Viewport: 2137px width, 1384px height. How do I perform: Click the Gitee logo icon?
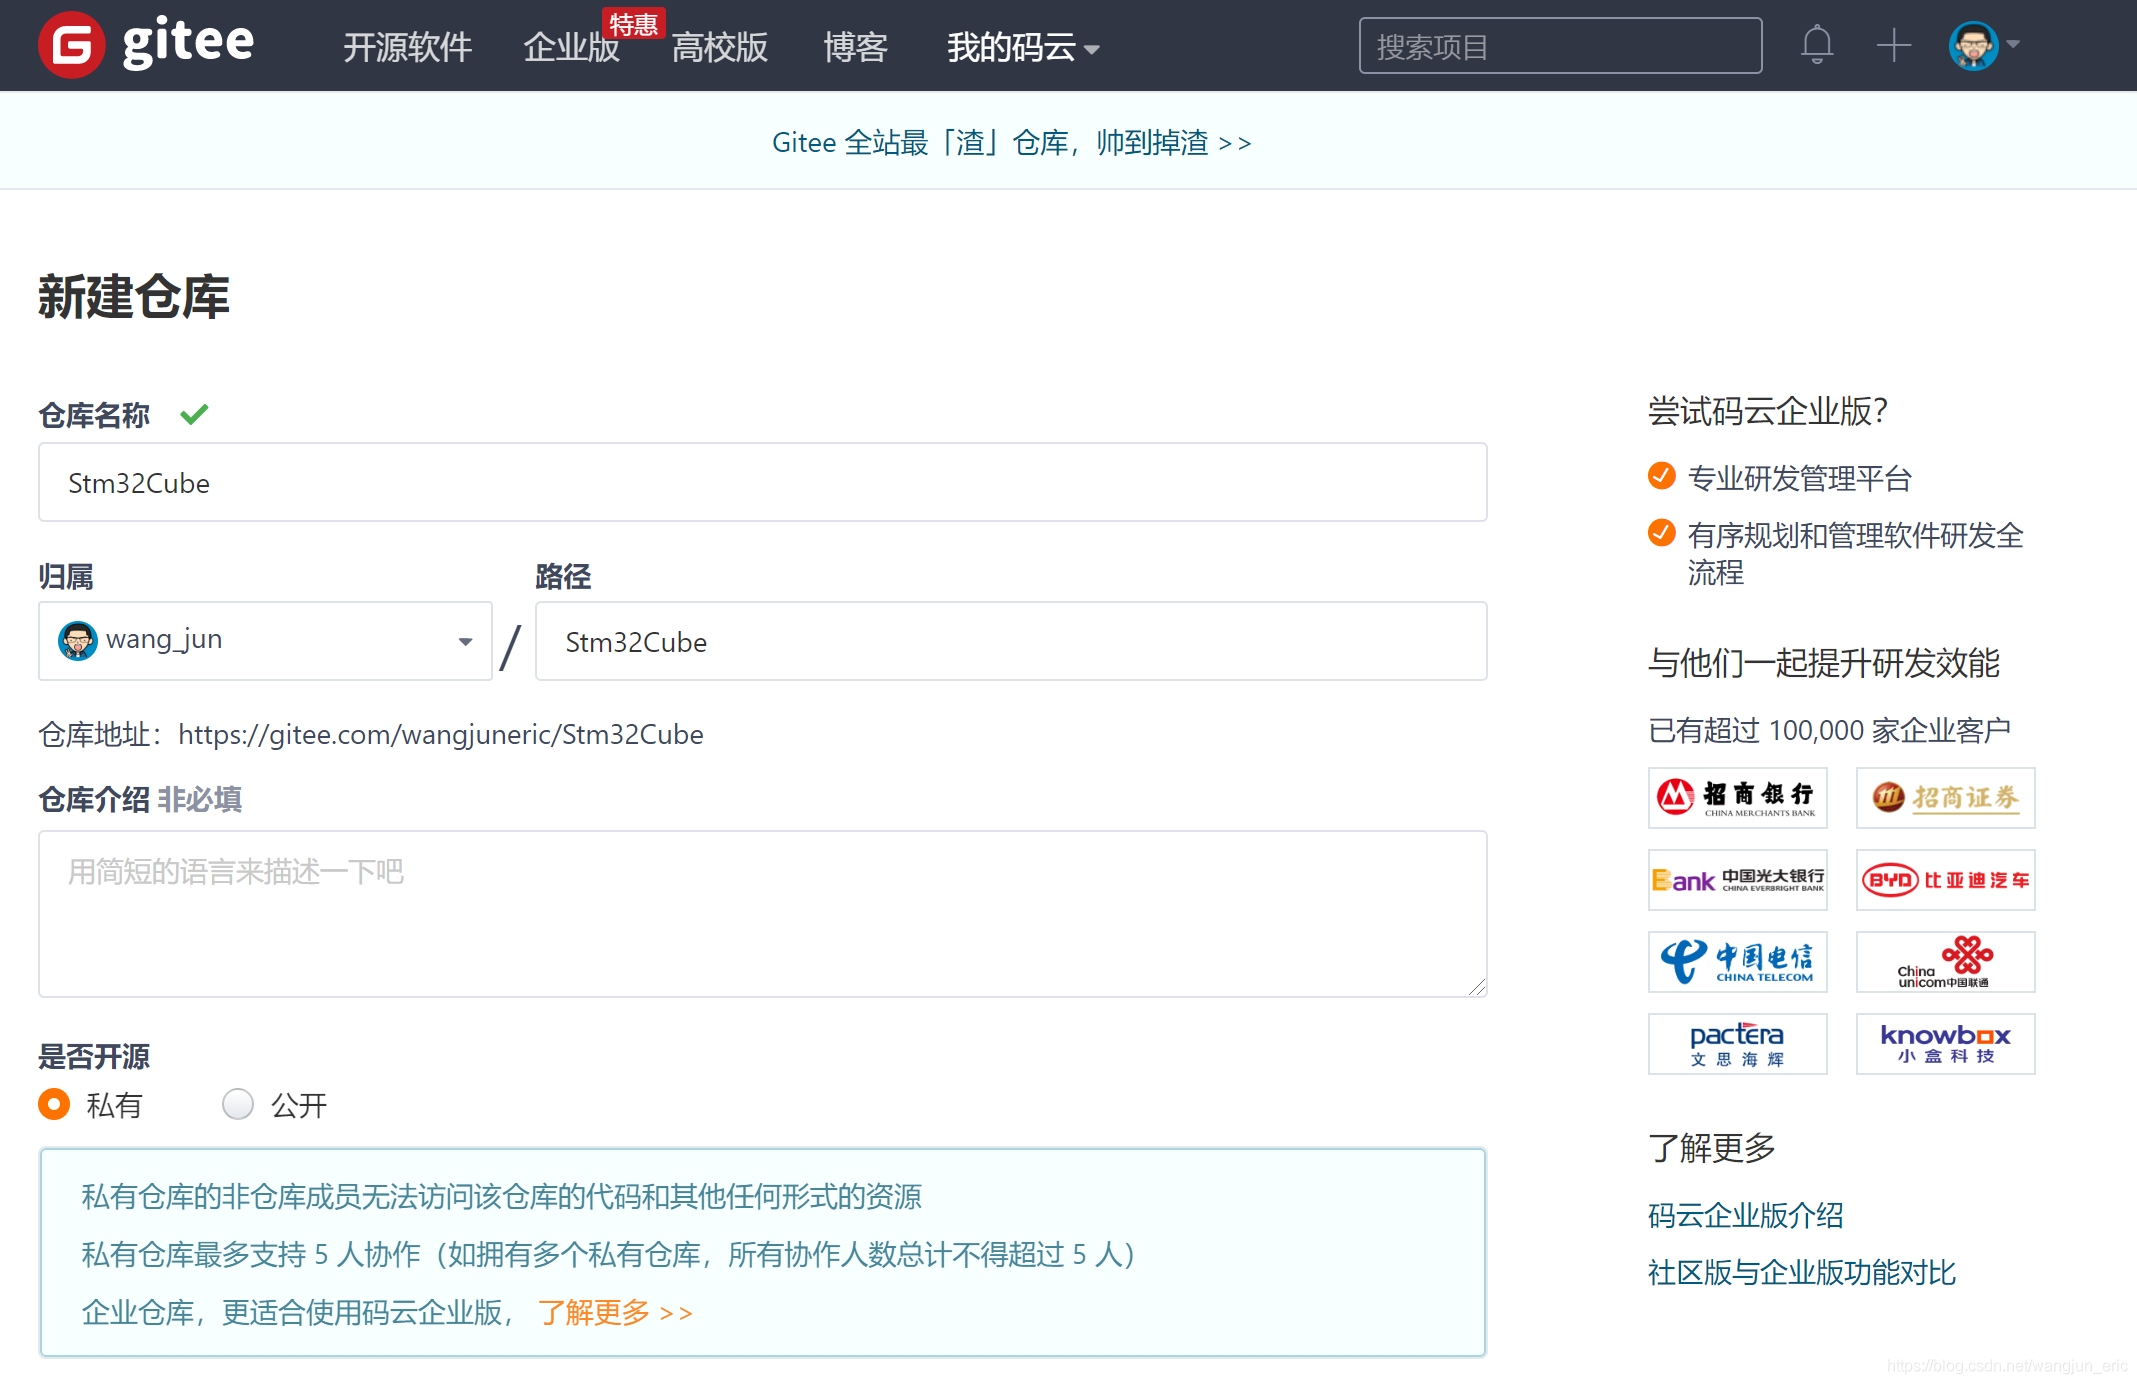tap(71, 45)
